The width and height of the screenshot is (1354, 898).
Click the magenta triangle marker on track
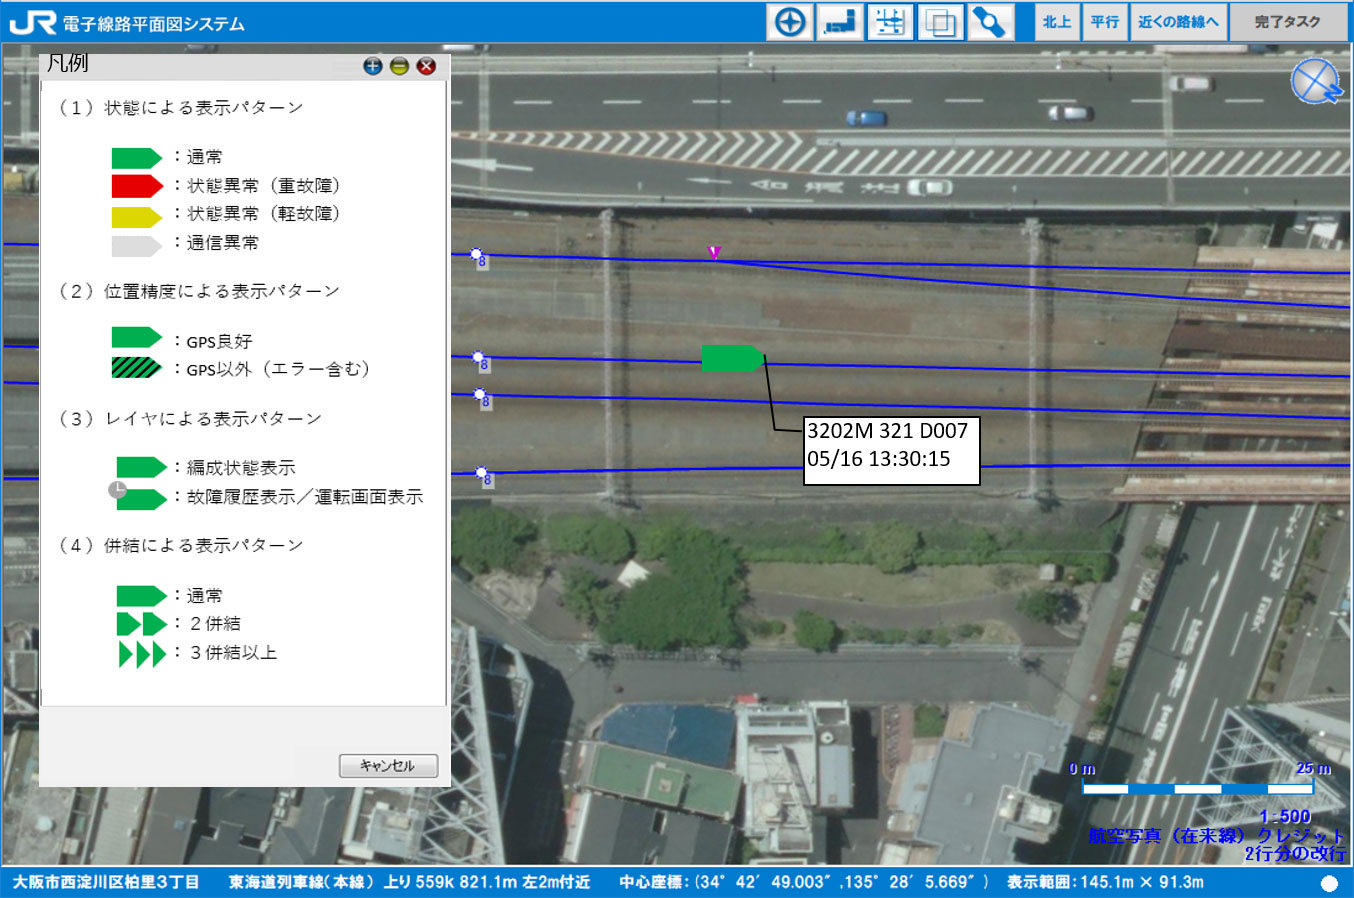714,253
